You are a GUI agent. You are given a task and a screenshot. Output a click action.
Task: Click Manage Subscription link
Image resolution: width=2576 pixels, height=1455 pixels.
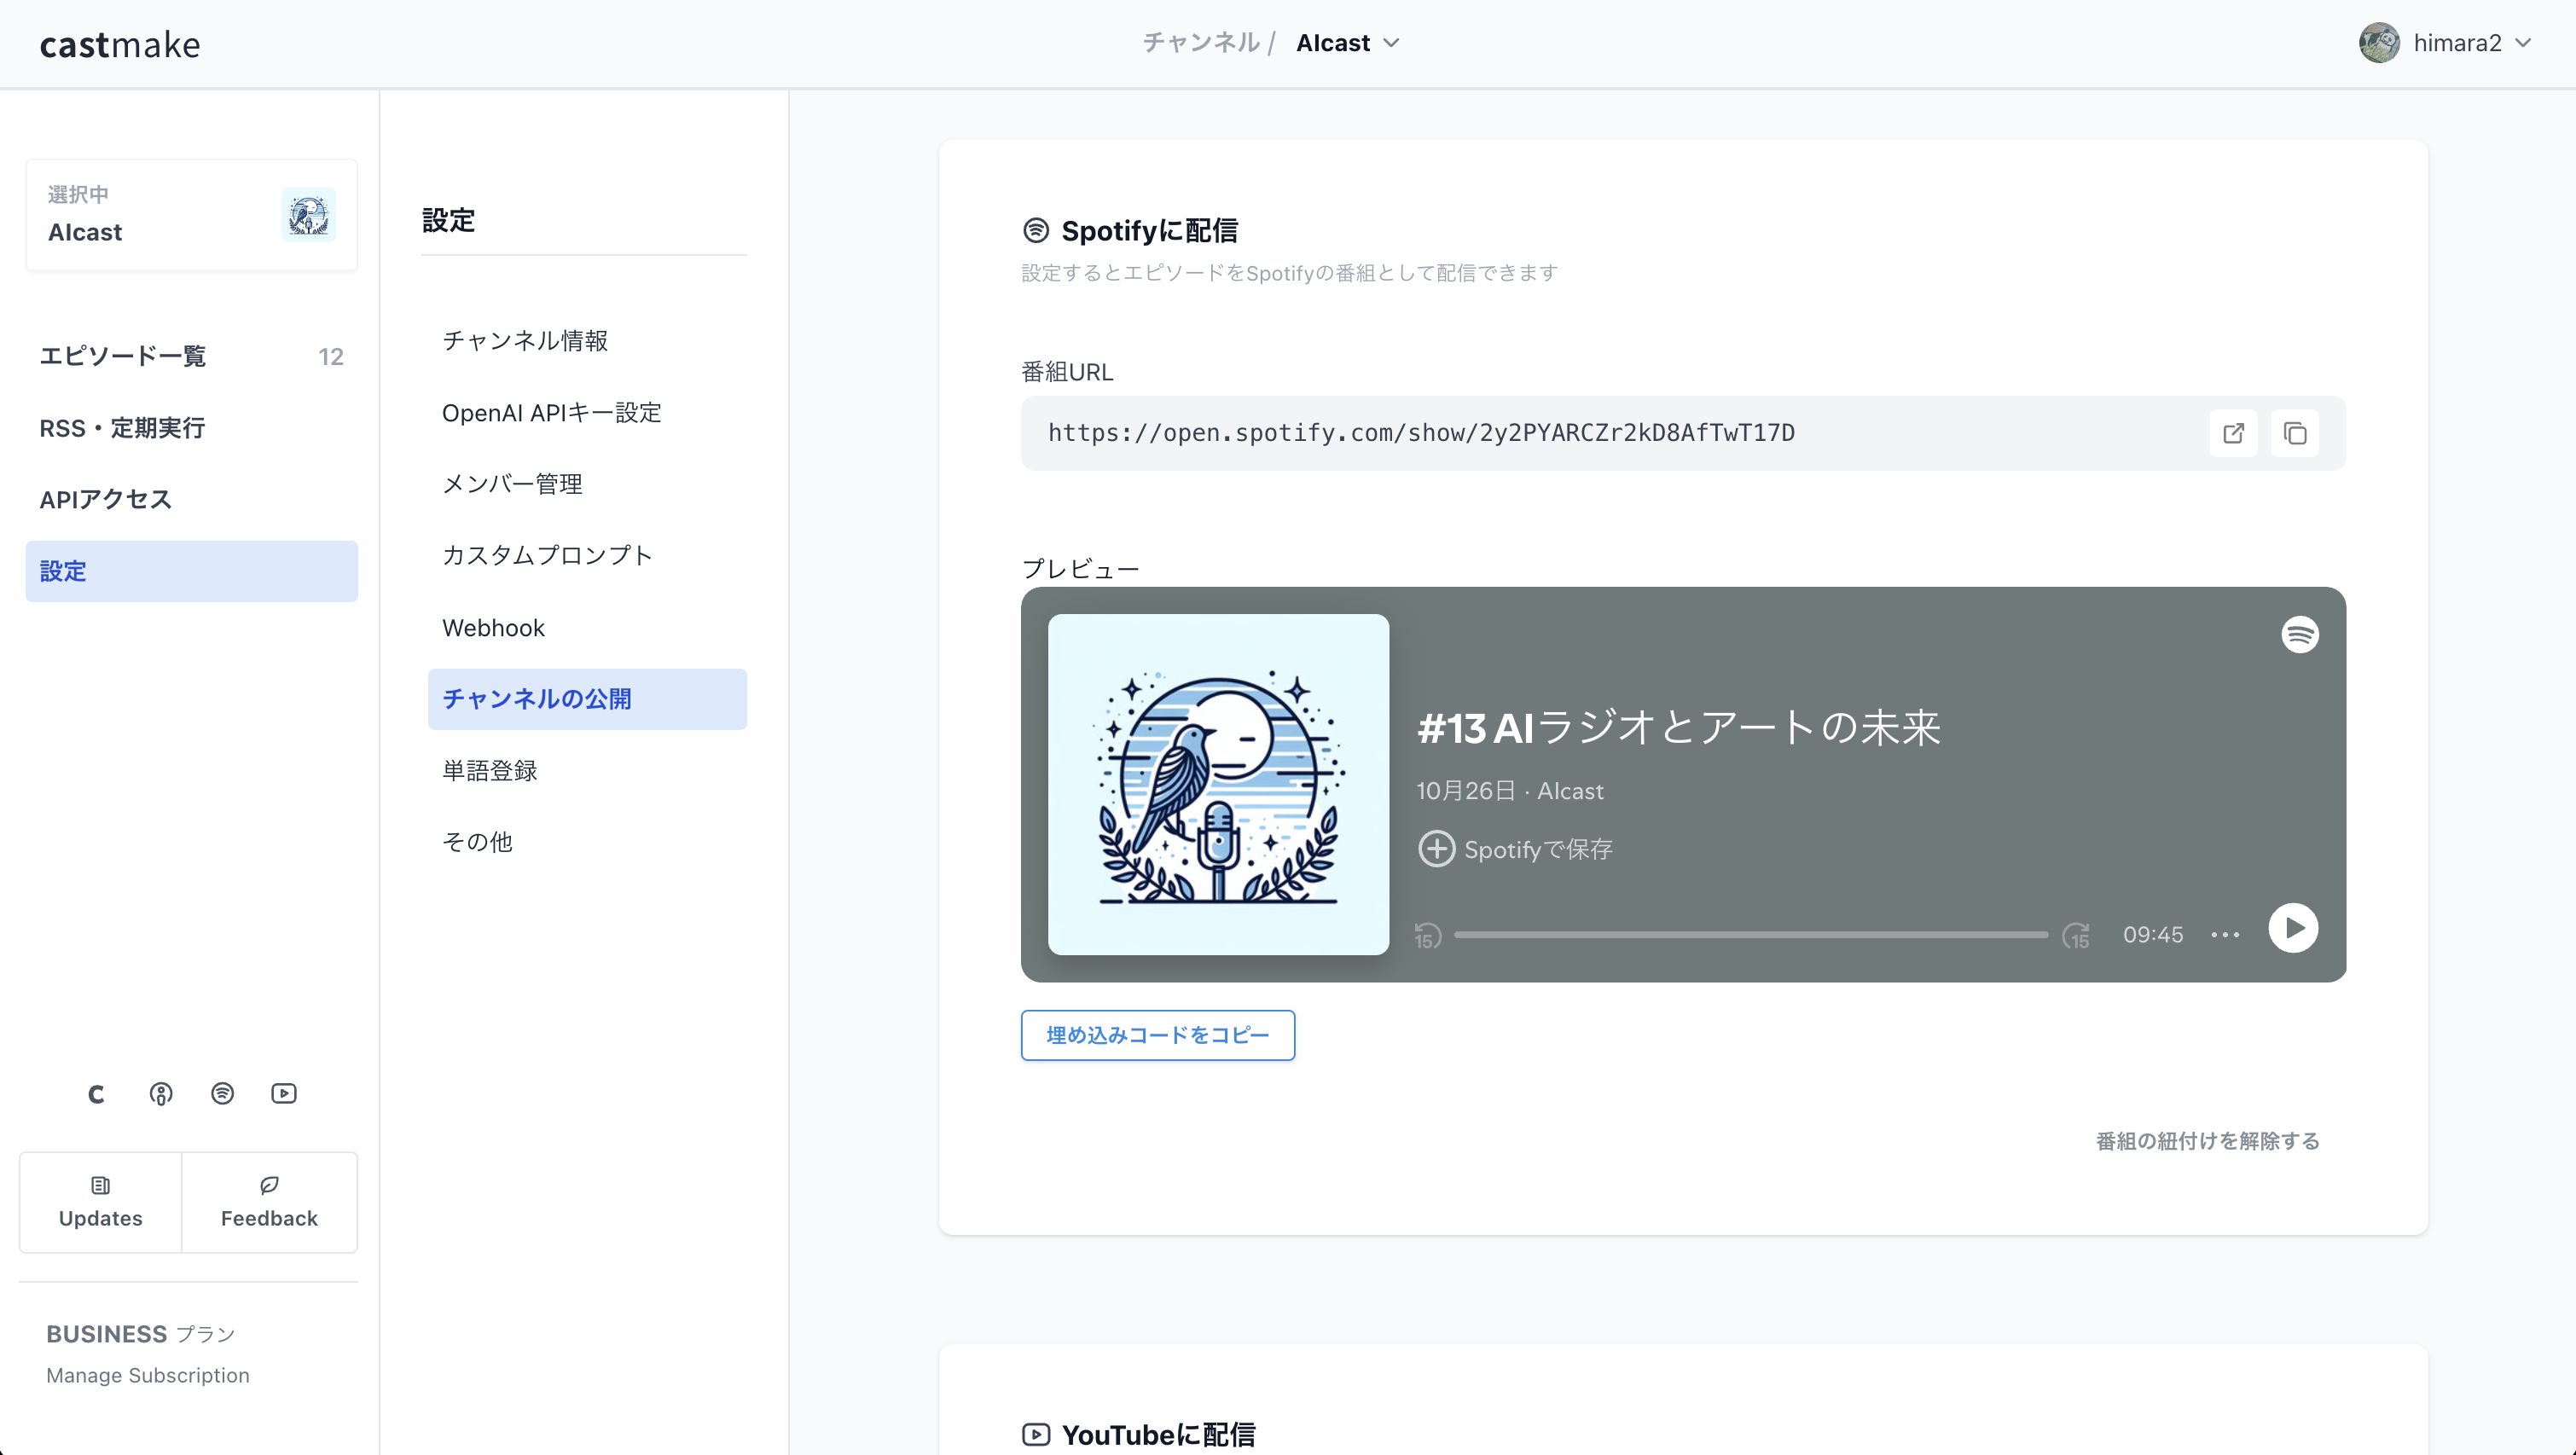[148, 1375]
